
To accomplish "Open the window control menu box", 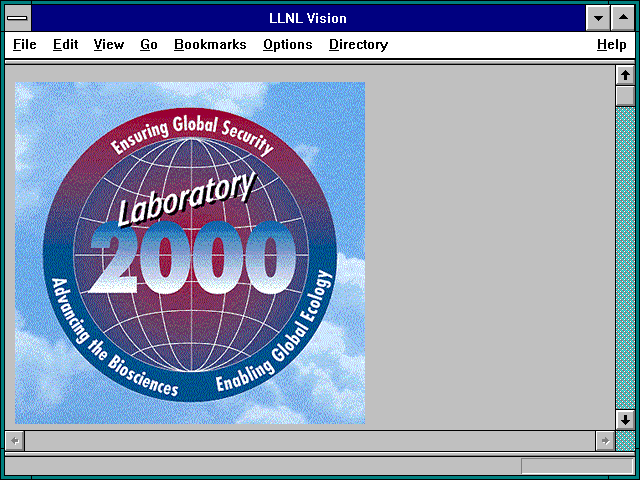I will (18, 18).
